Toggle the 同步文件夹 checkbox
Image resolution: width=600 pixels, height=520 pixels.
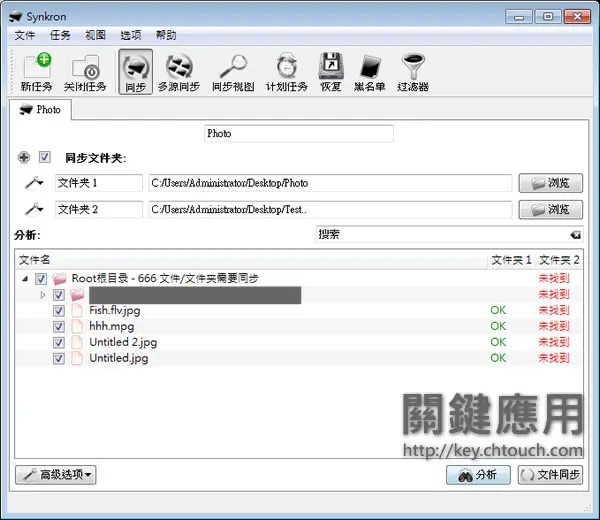point(44,157)
